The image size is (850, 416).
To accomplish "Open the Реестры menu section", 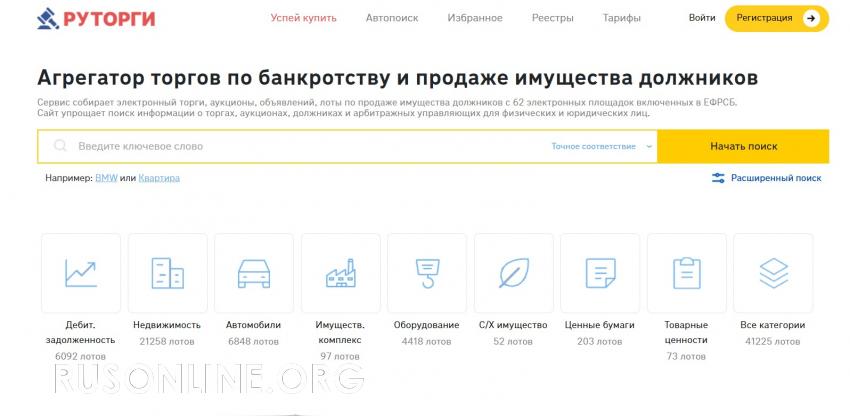I will (x=553, y=18).
